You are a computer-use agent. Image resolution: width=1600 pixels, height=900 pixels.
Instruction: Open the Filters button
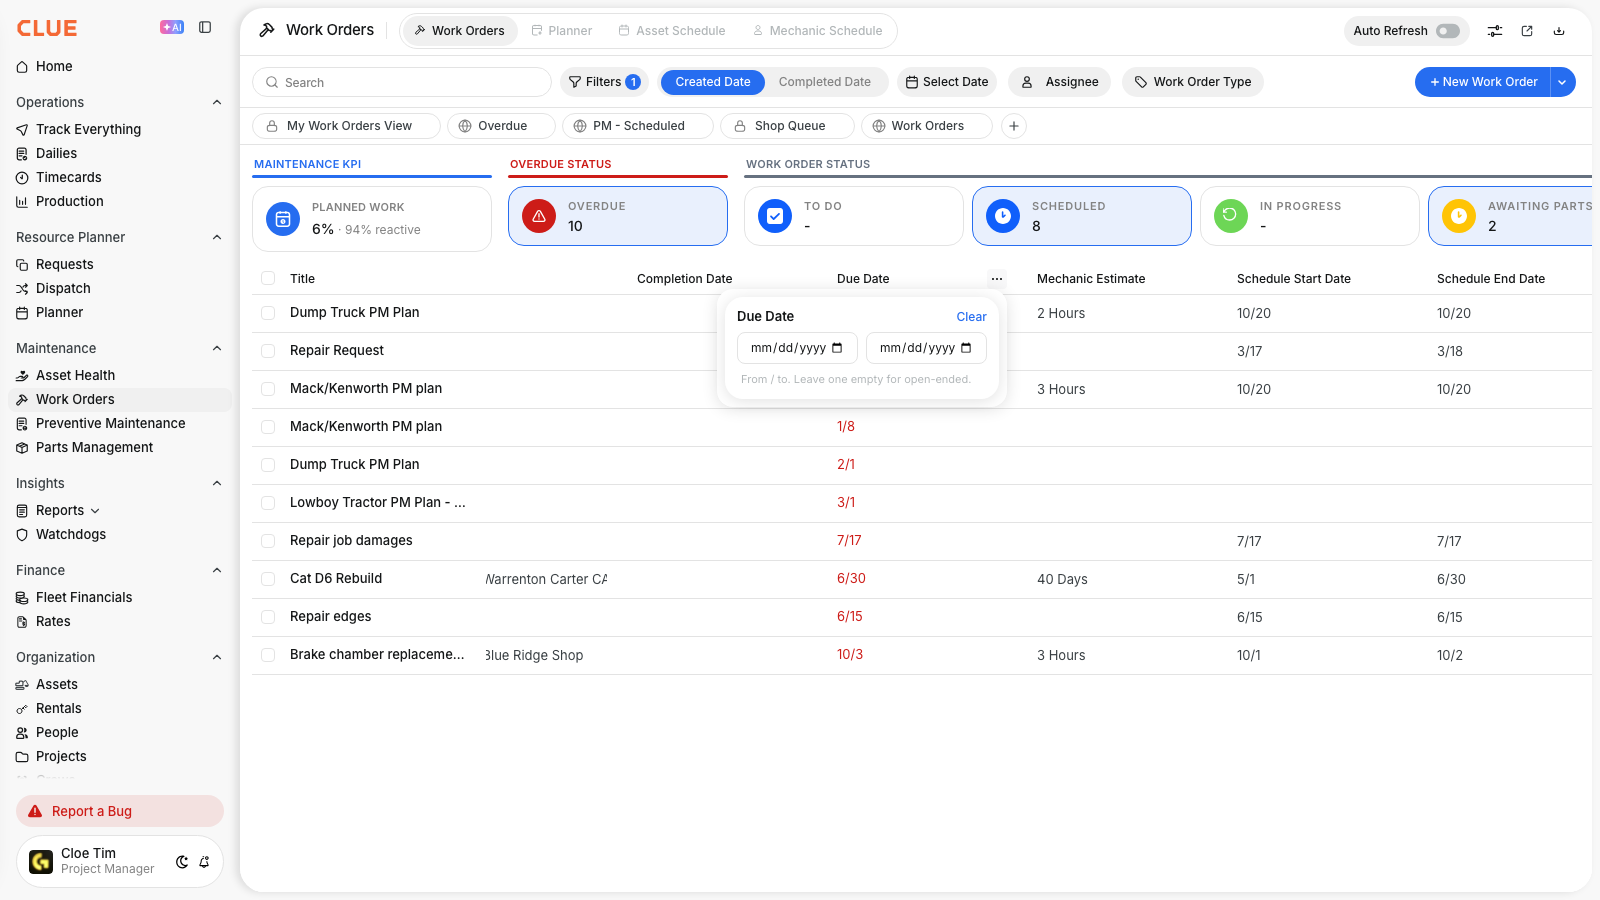point(604,82)
